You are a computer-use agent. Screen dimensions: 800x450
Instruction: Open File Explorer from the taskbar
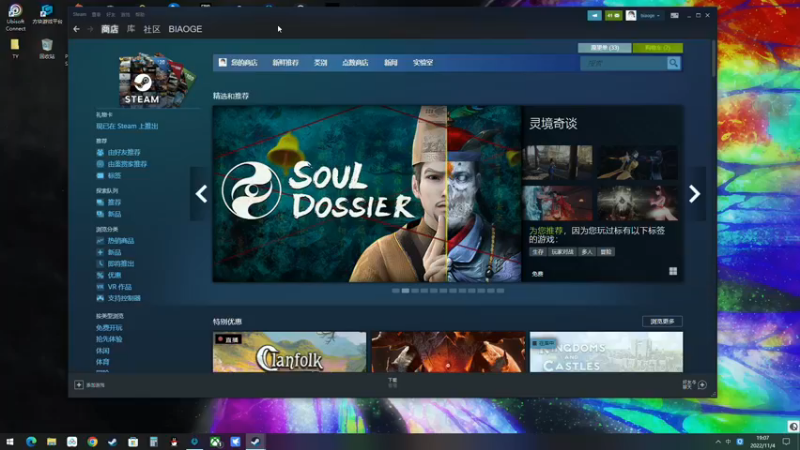[52, 441]
